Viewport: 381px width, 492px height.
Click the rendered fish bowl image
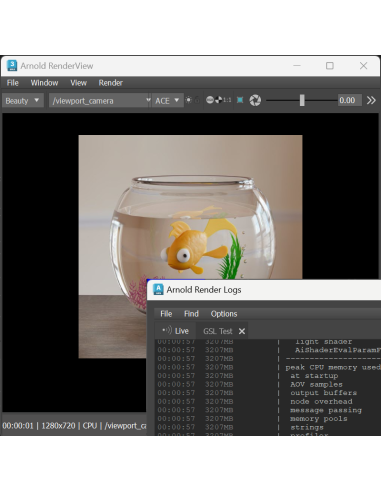(190, 246)
